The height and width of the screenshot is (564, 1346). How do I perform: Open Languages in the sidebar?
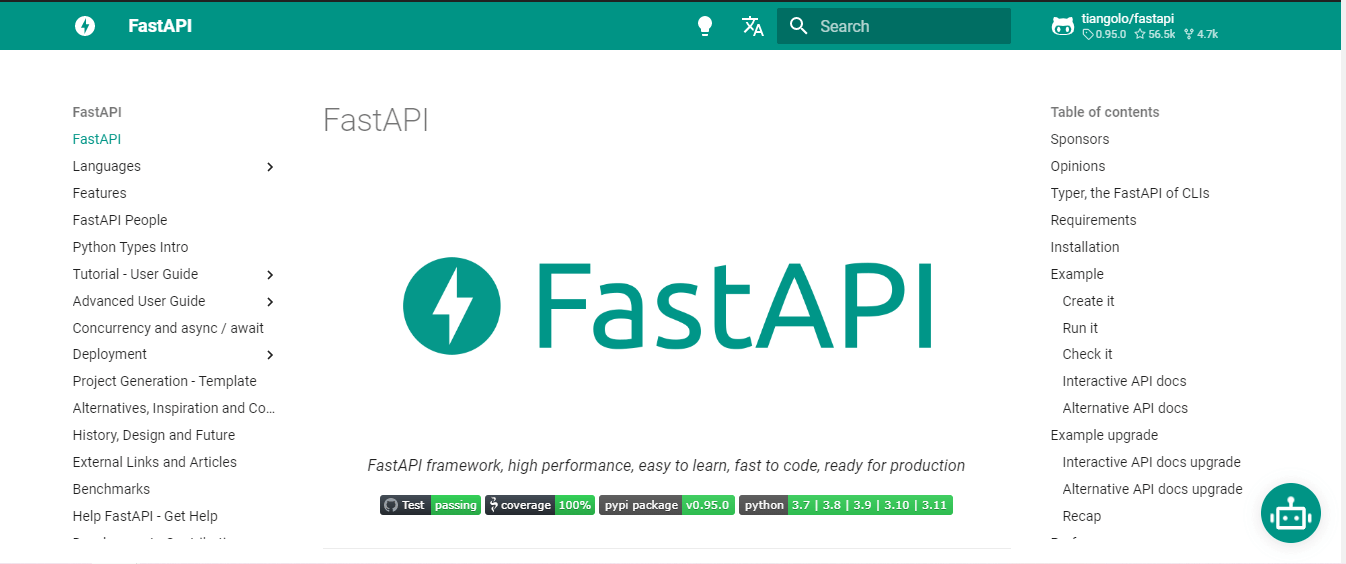pos(107,166)
